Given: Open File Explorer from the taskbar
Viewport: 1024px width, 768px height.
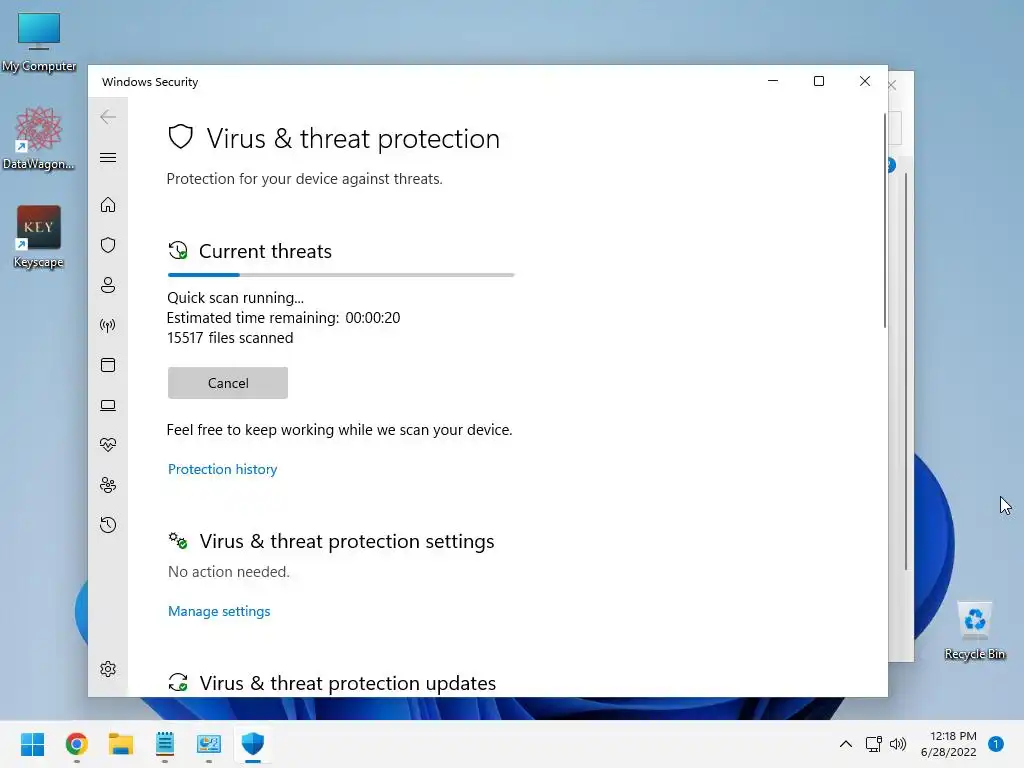Looking at the screenshot, I should click(x=121, y=744).
